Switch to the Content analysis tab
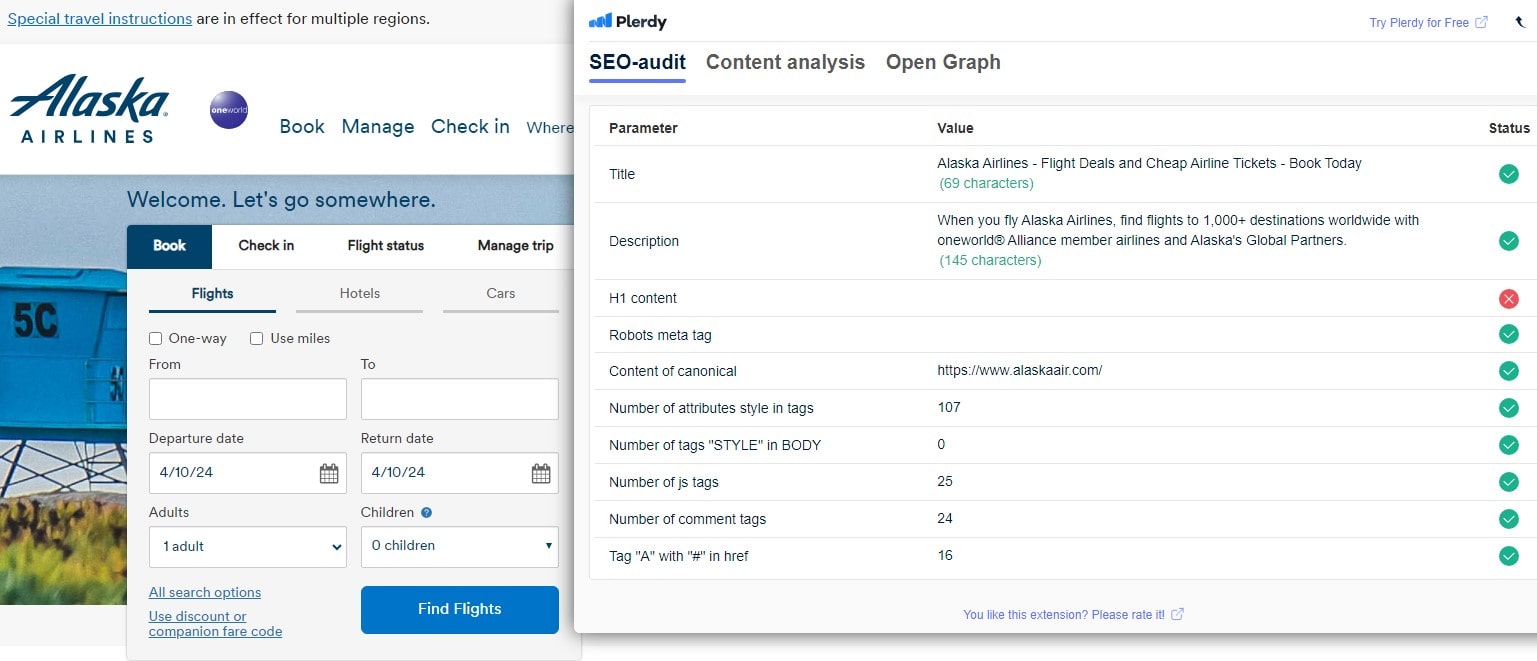 785,62
